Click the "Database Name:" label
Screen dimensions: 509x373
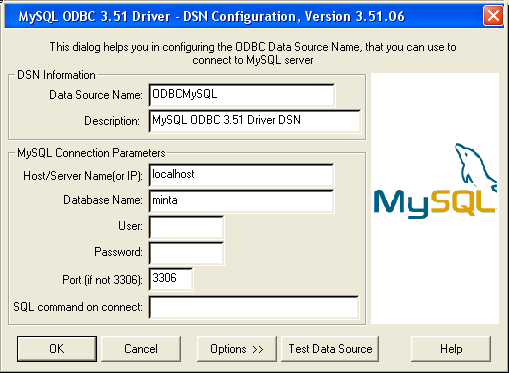(x=103, y=200)
